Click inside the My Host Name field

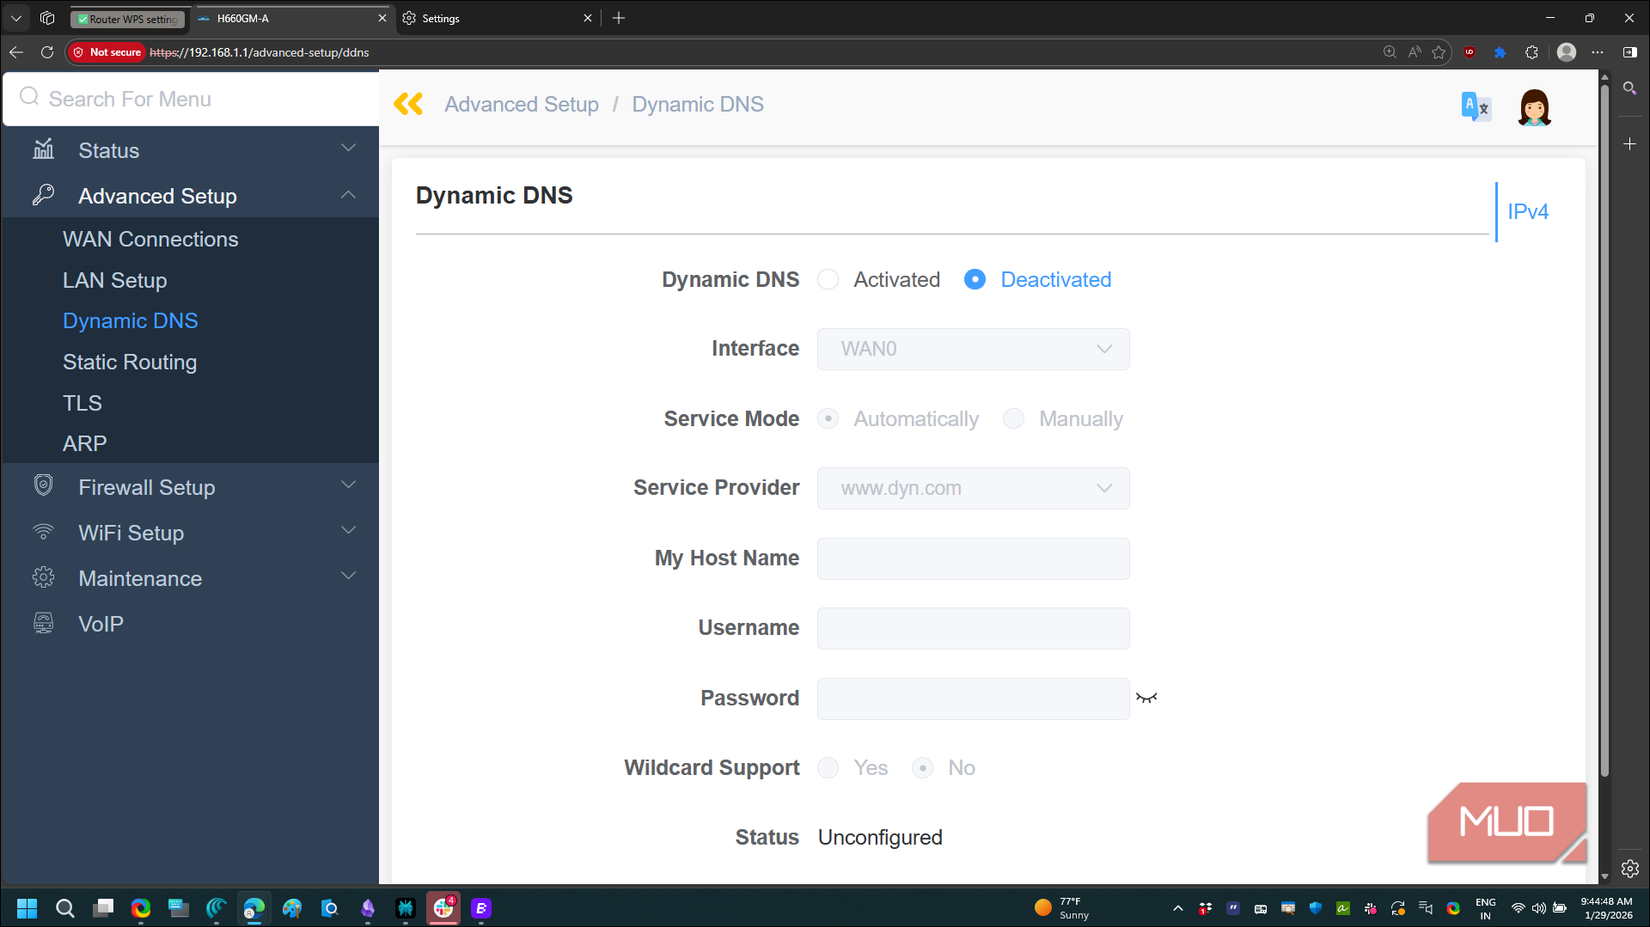click(972, 558)
